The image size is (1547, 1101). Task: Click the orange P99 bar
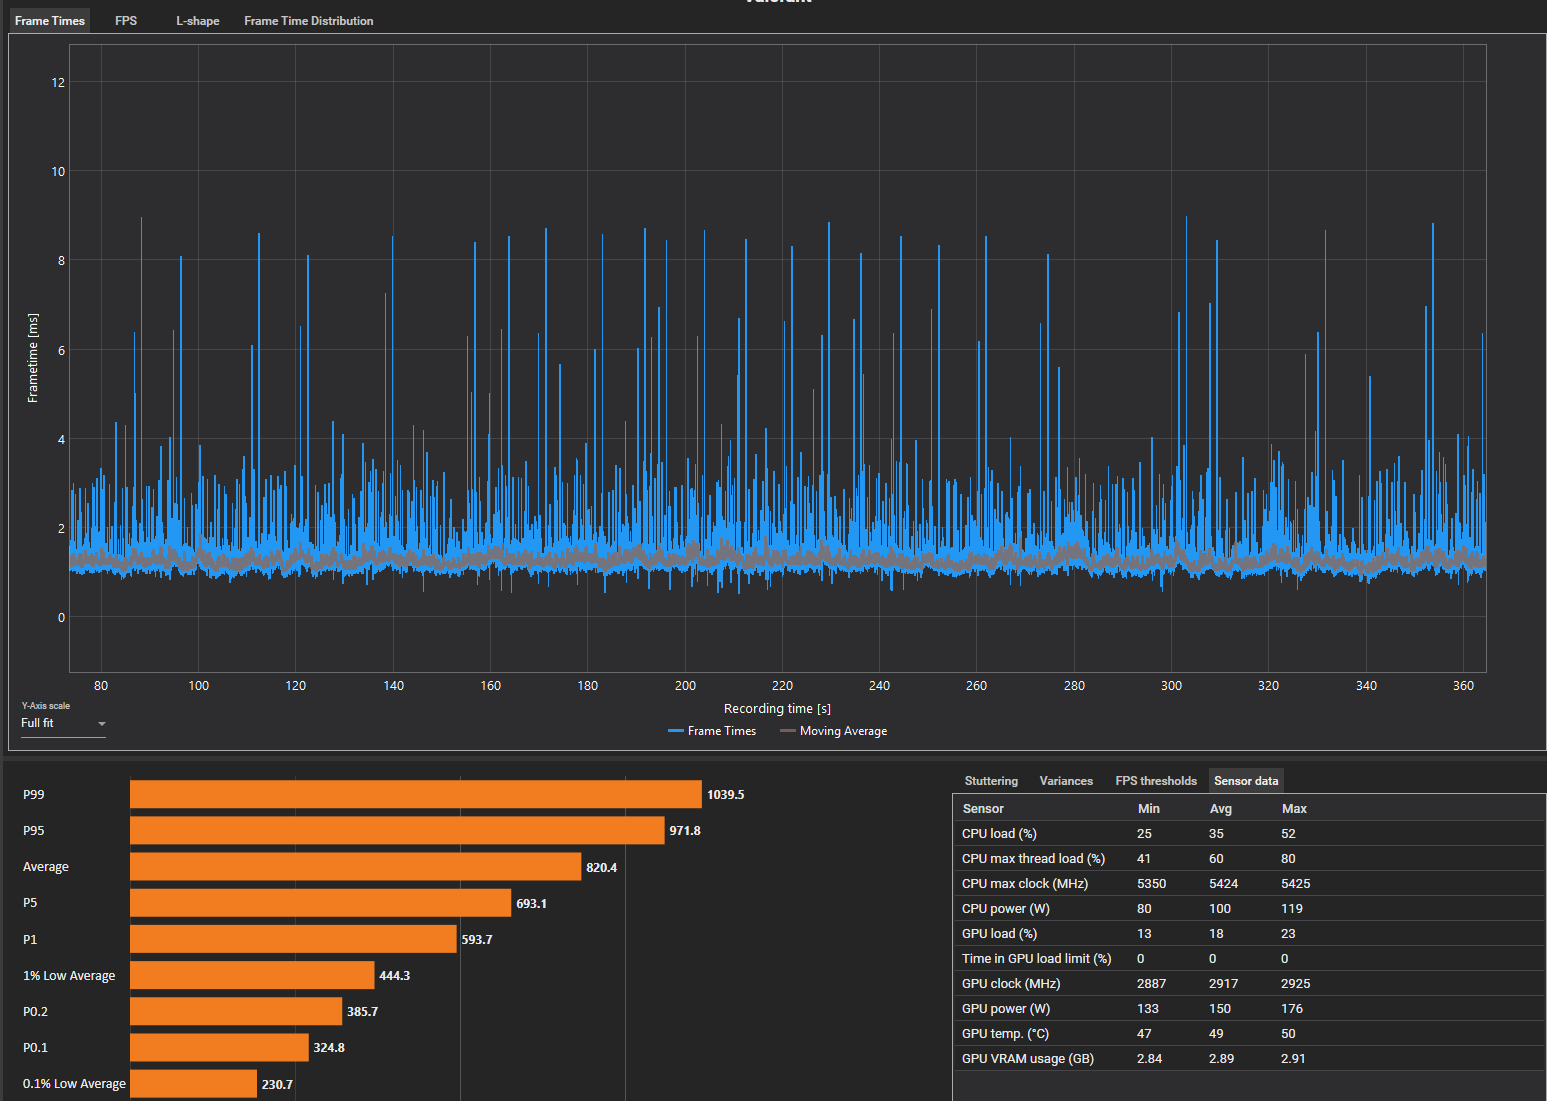pos(415,795)
